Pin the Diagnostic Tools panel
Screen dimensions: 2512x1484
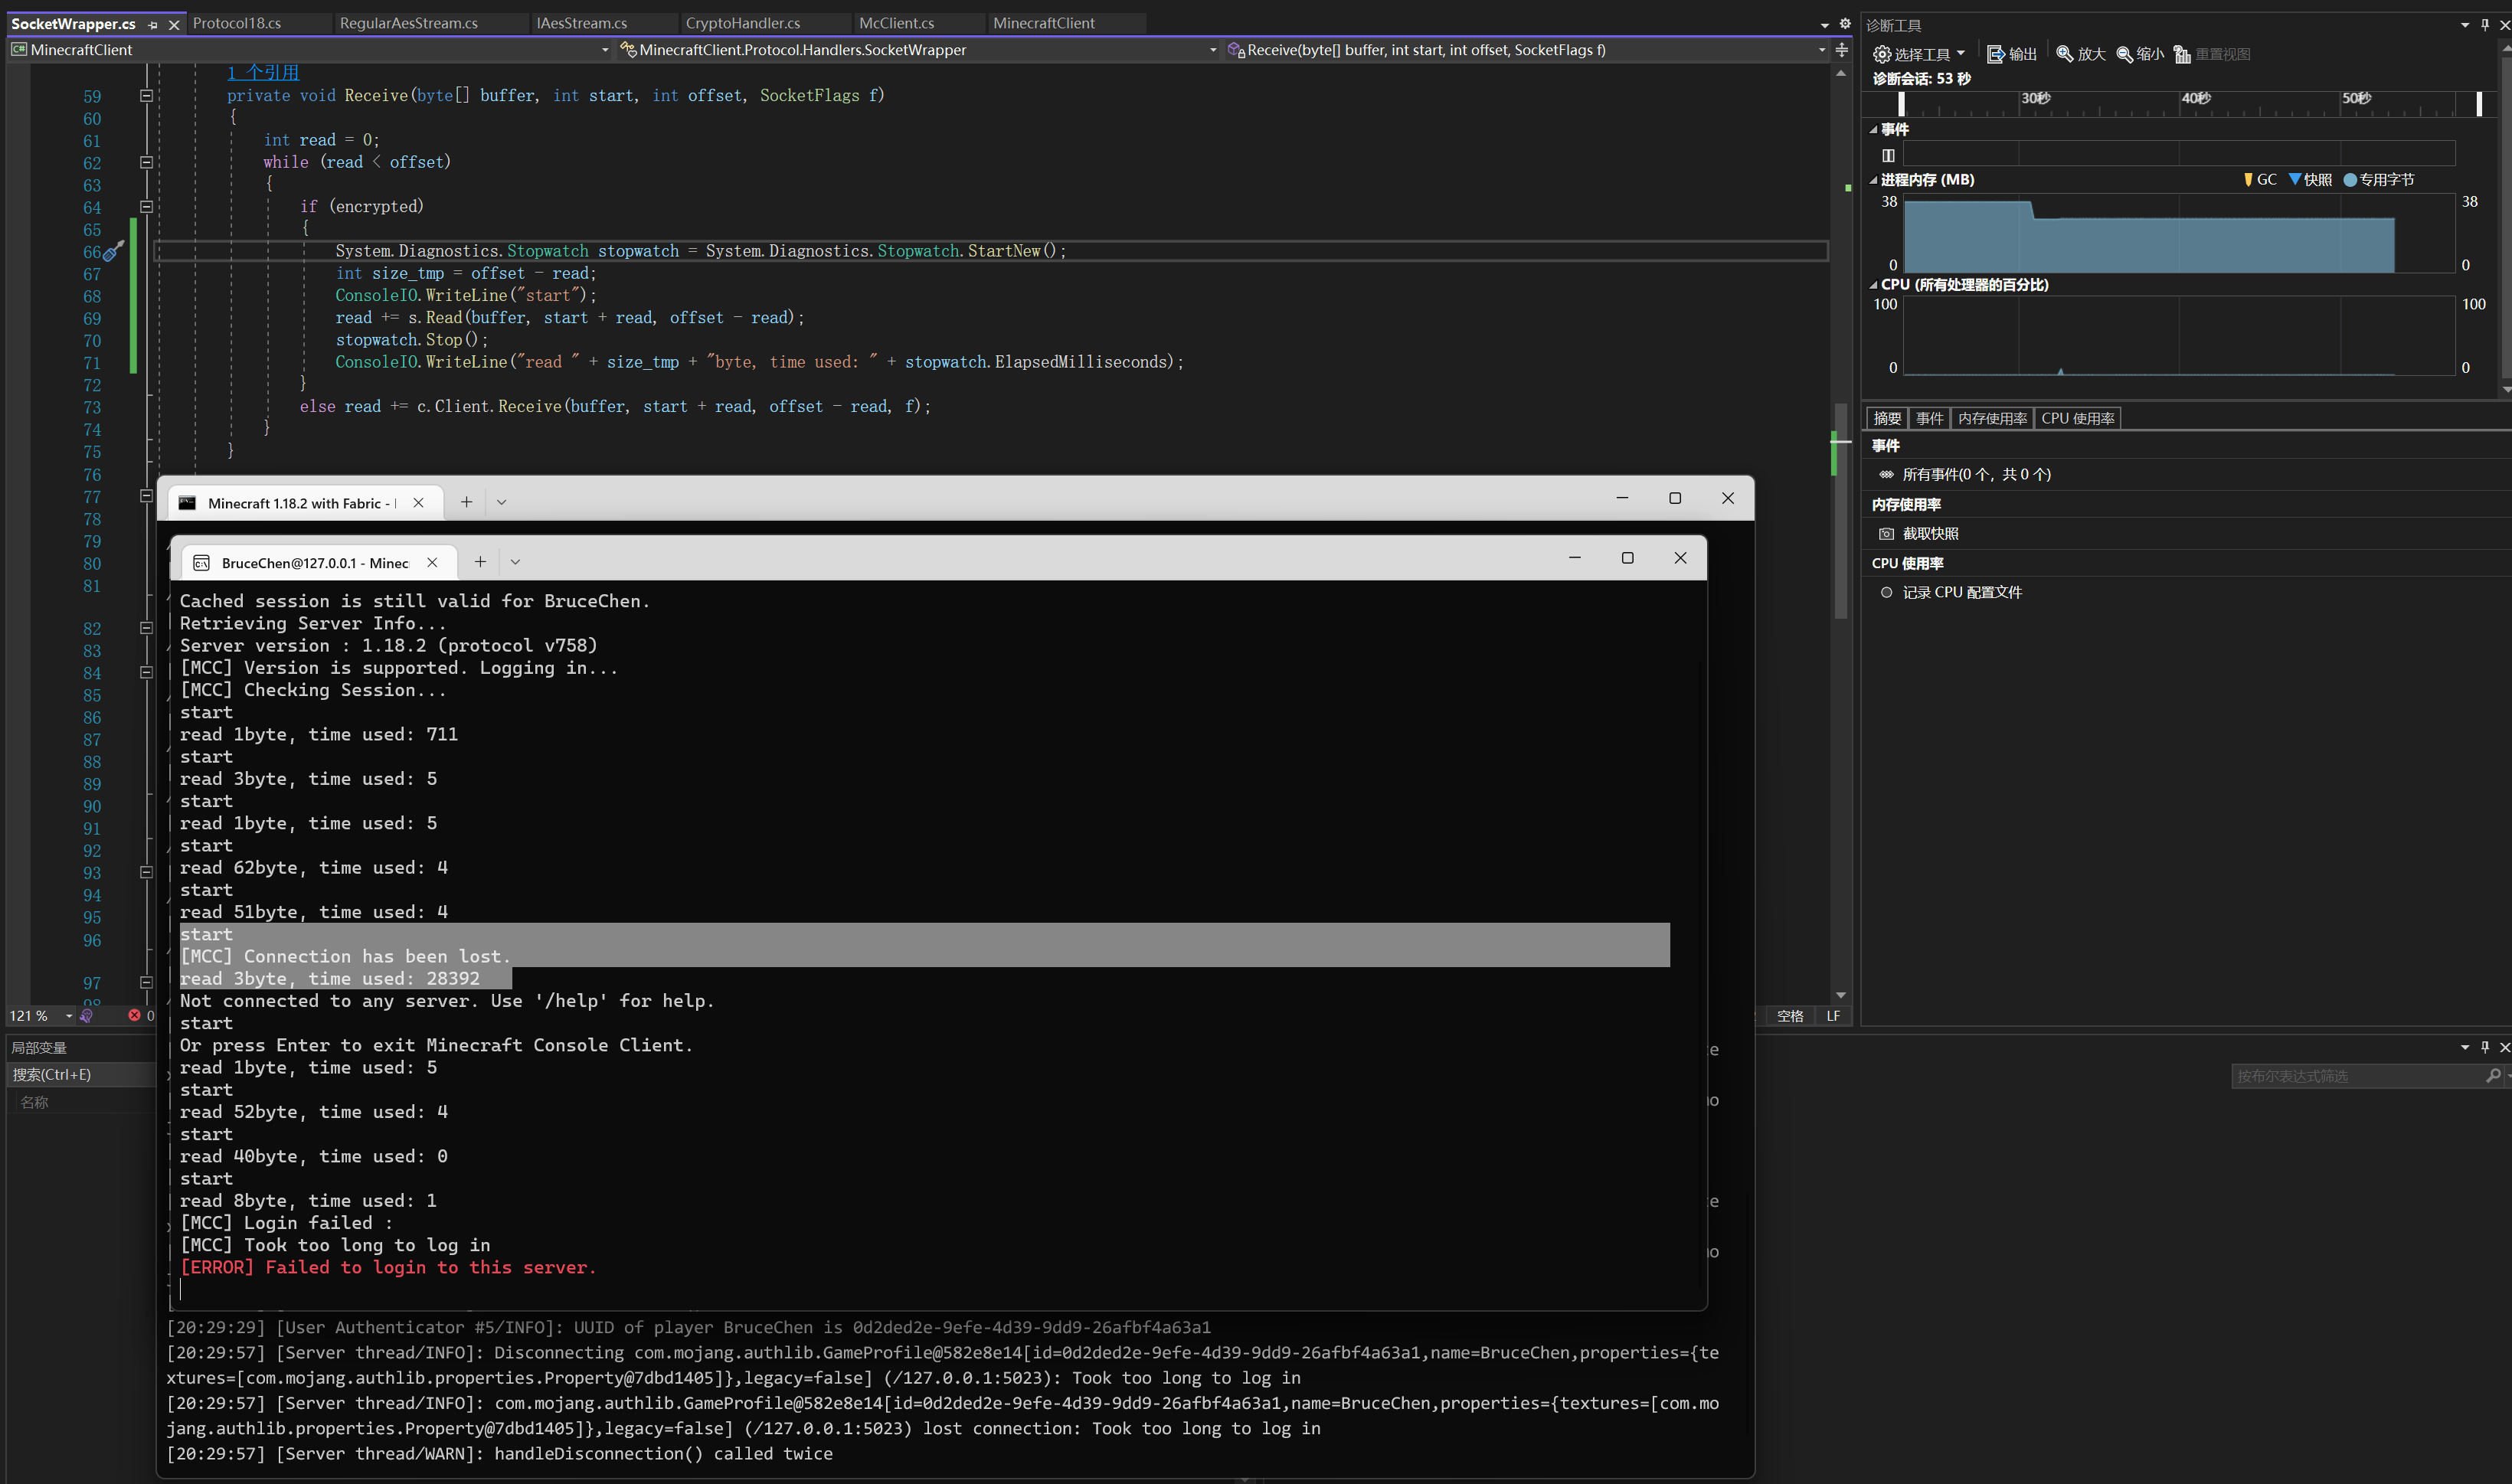coord(2484,24)
